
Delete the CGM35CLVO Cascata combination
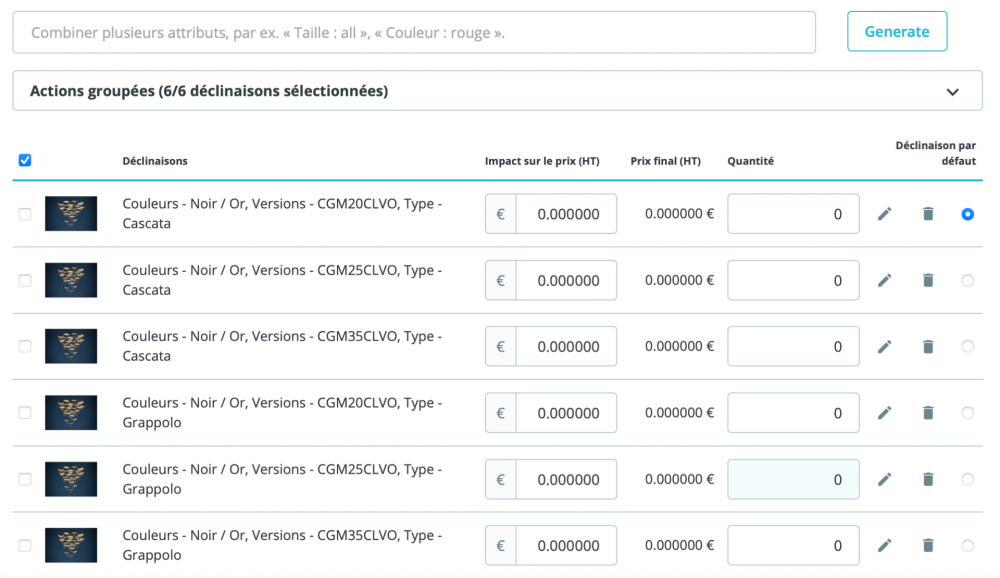(x=929, y=346)
